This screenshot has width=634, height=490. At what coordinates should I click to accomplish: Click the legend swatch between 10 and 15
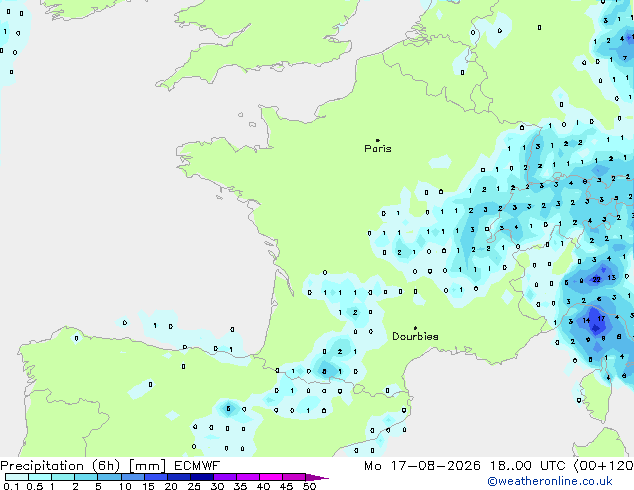click(132, 477)
